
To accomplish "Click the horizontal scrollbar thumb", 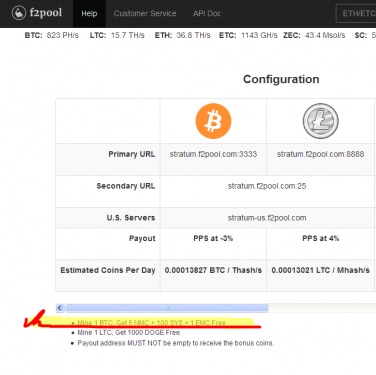I will point(166,308).
